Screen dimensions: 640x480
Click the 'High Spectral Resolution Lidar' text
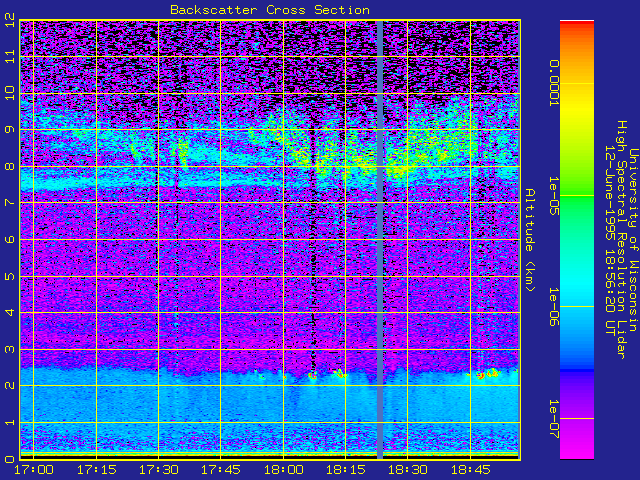[x=621, y=240]
